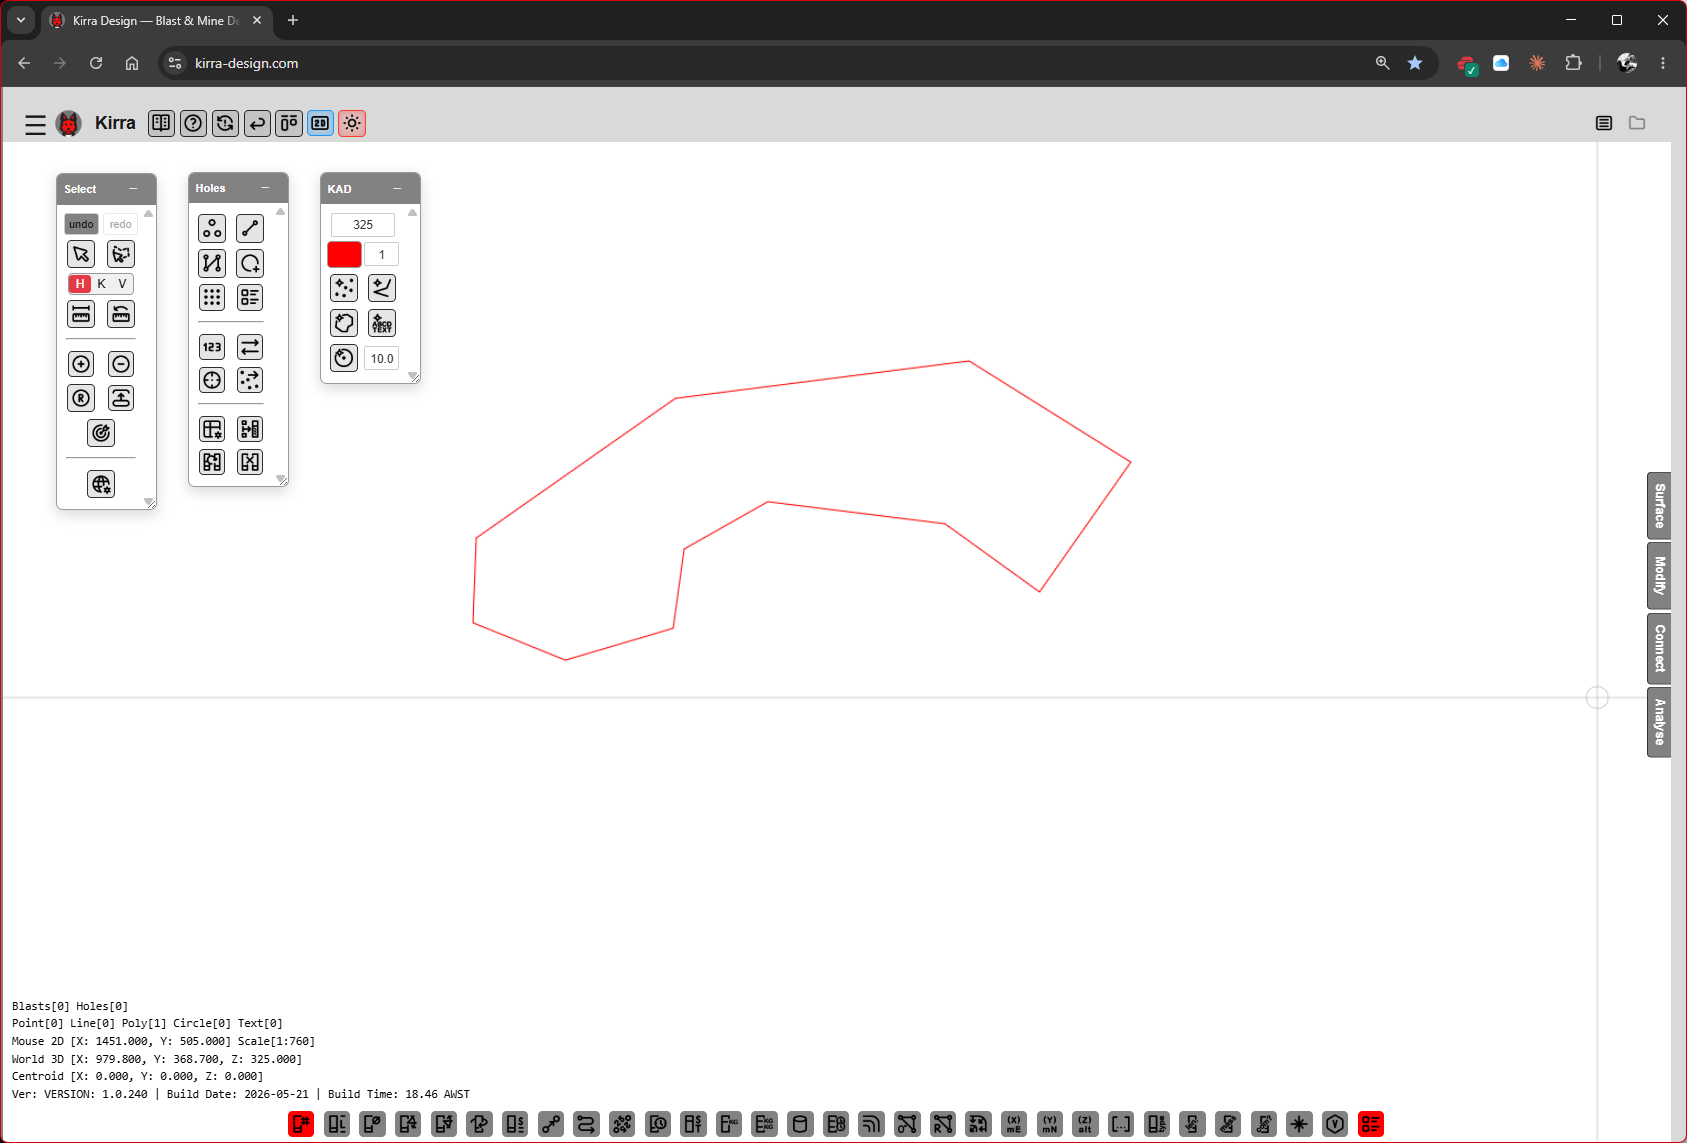Open the help question mark icon
The height and width of the screenshot is (1143, 1687).
pyautogui.click(x=193, y=123)
